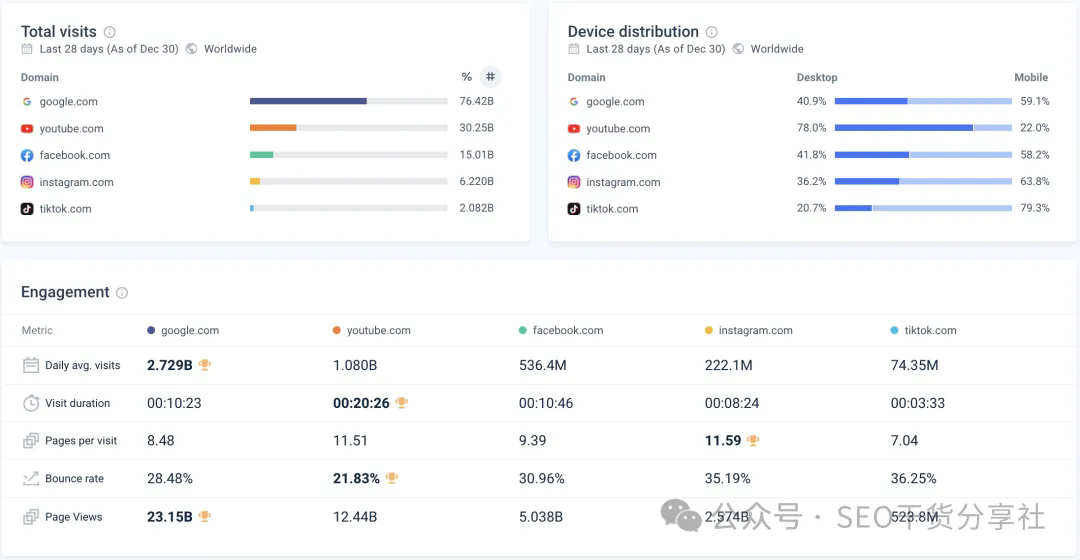Click YouTube logo in Device distribution

tap(574, 129)
